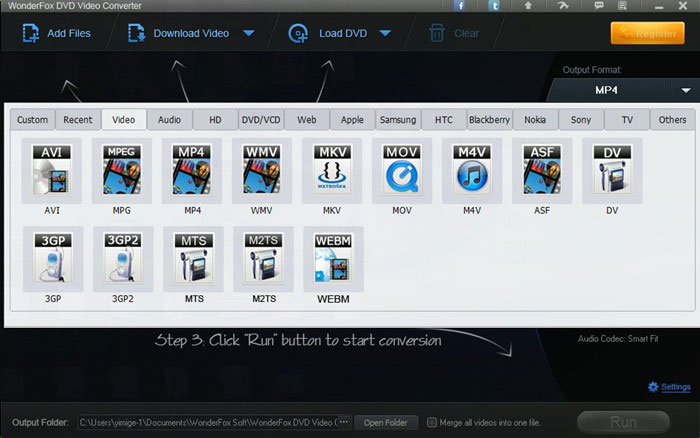
Task: Click the Open Folder button
Action: (x=386, y=422)
